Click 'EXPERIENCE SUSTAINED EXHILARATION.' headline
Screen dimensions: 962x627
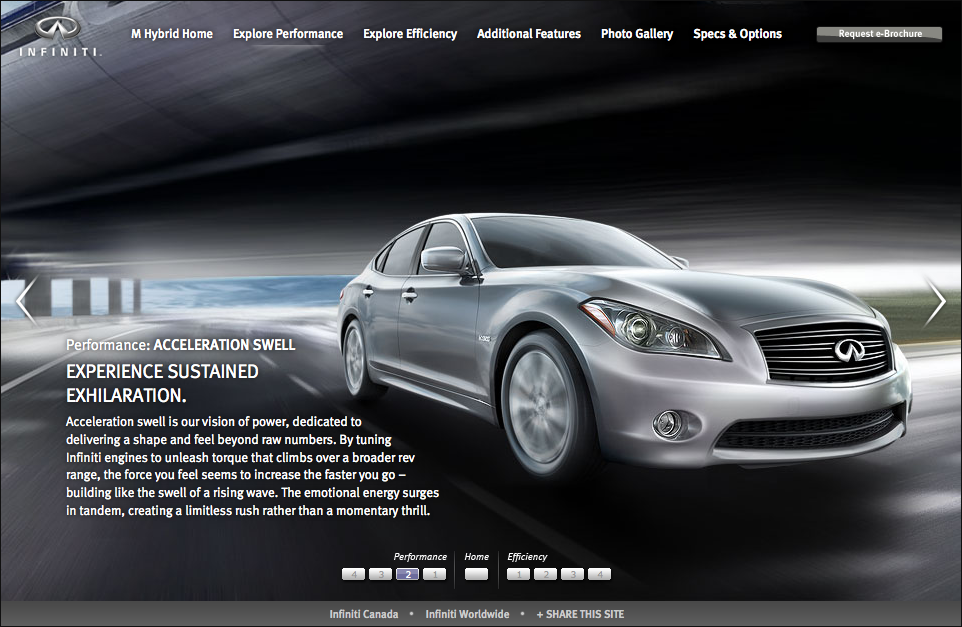pyautogui.click(x=163, y=383)
